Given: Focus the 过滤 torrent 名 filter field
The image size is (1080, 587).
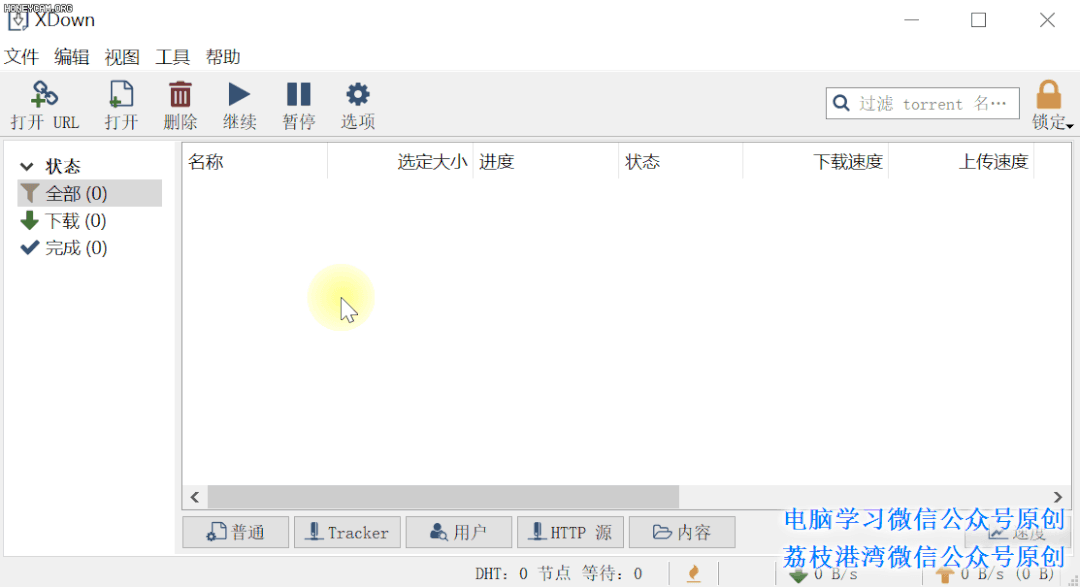Looking at the screenshot, I should click(x=922, y=103).
